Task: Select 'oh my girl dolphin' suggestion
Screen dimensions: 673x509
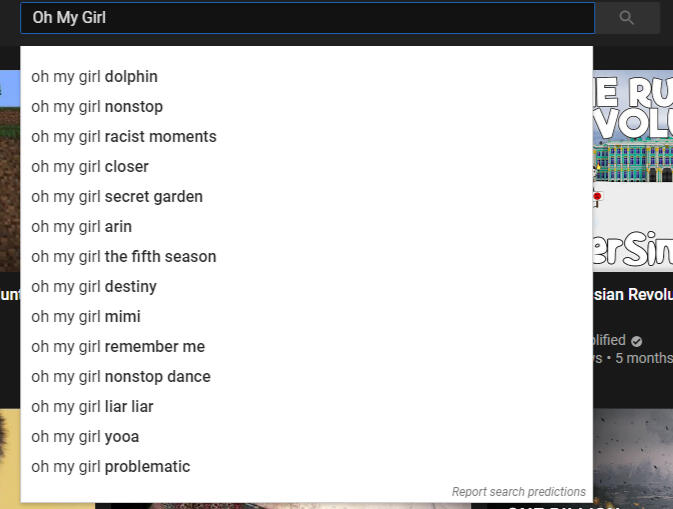Action: coord(95,77)
